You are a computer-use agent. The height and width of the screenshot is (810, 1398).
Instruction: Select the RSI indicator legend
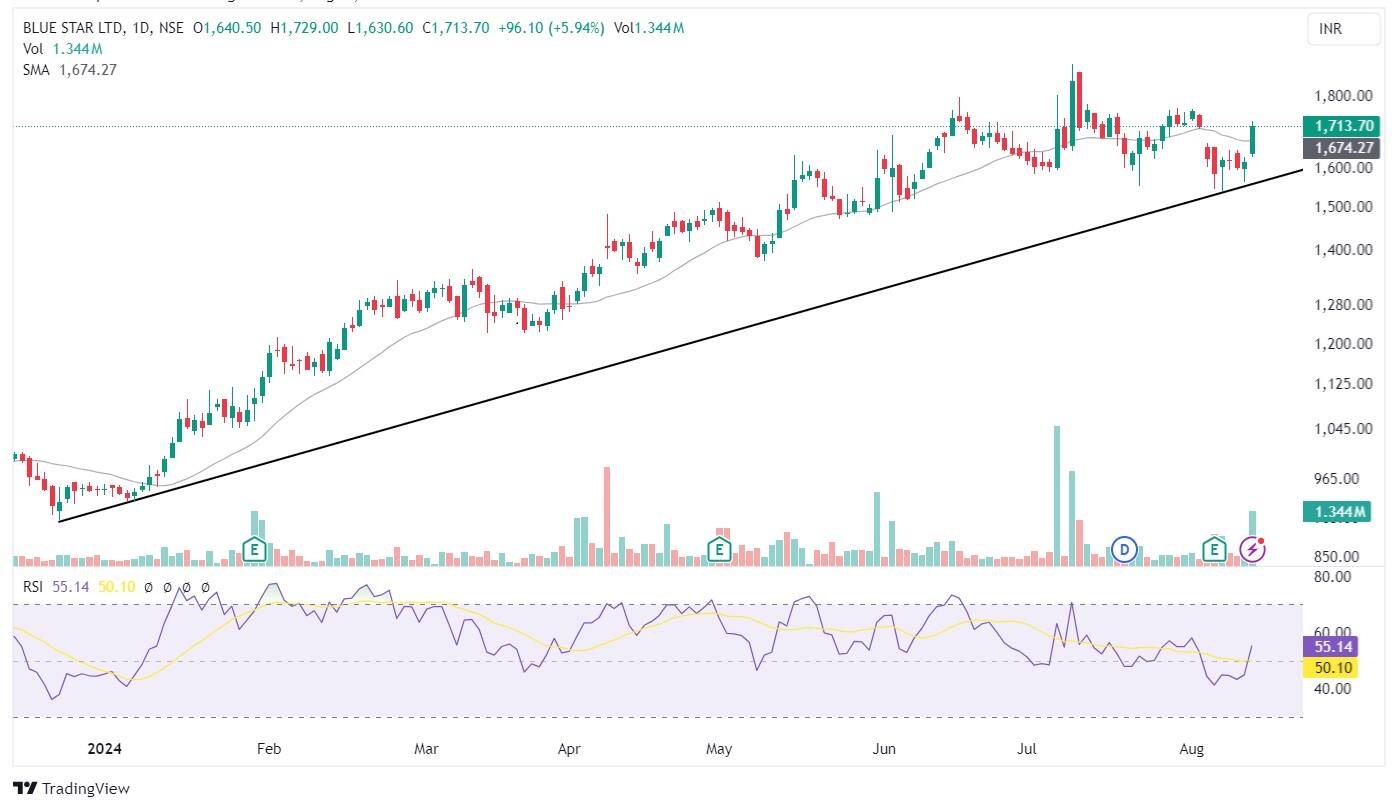(x=35, y=587)
